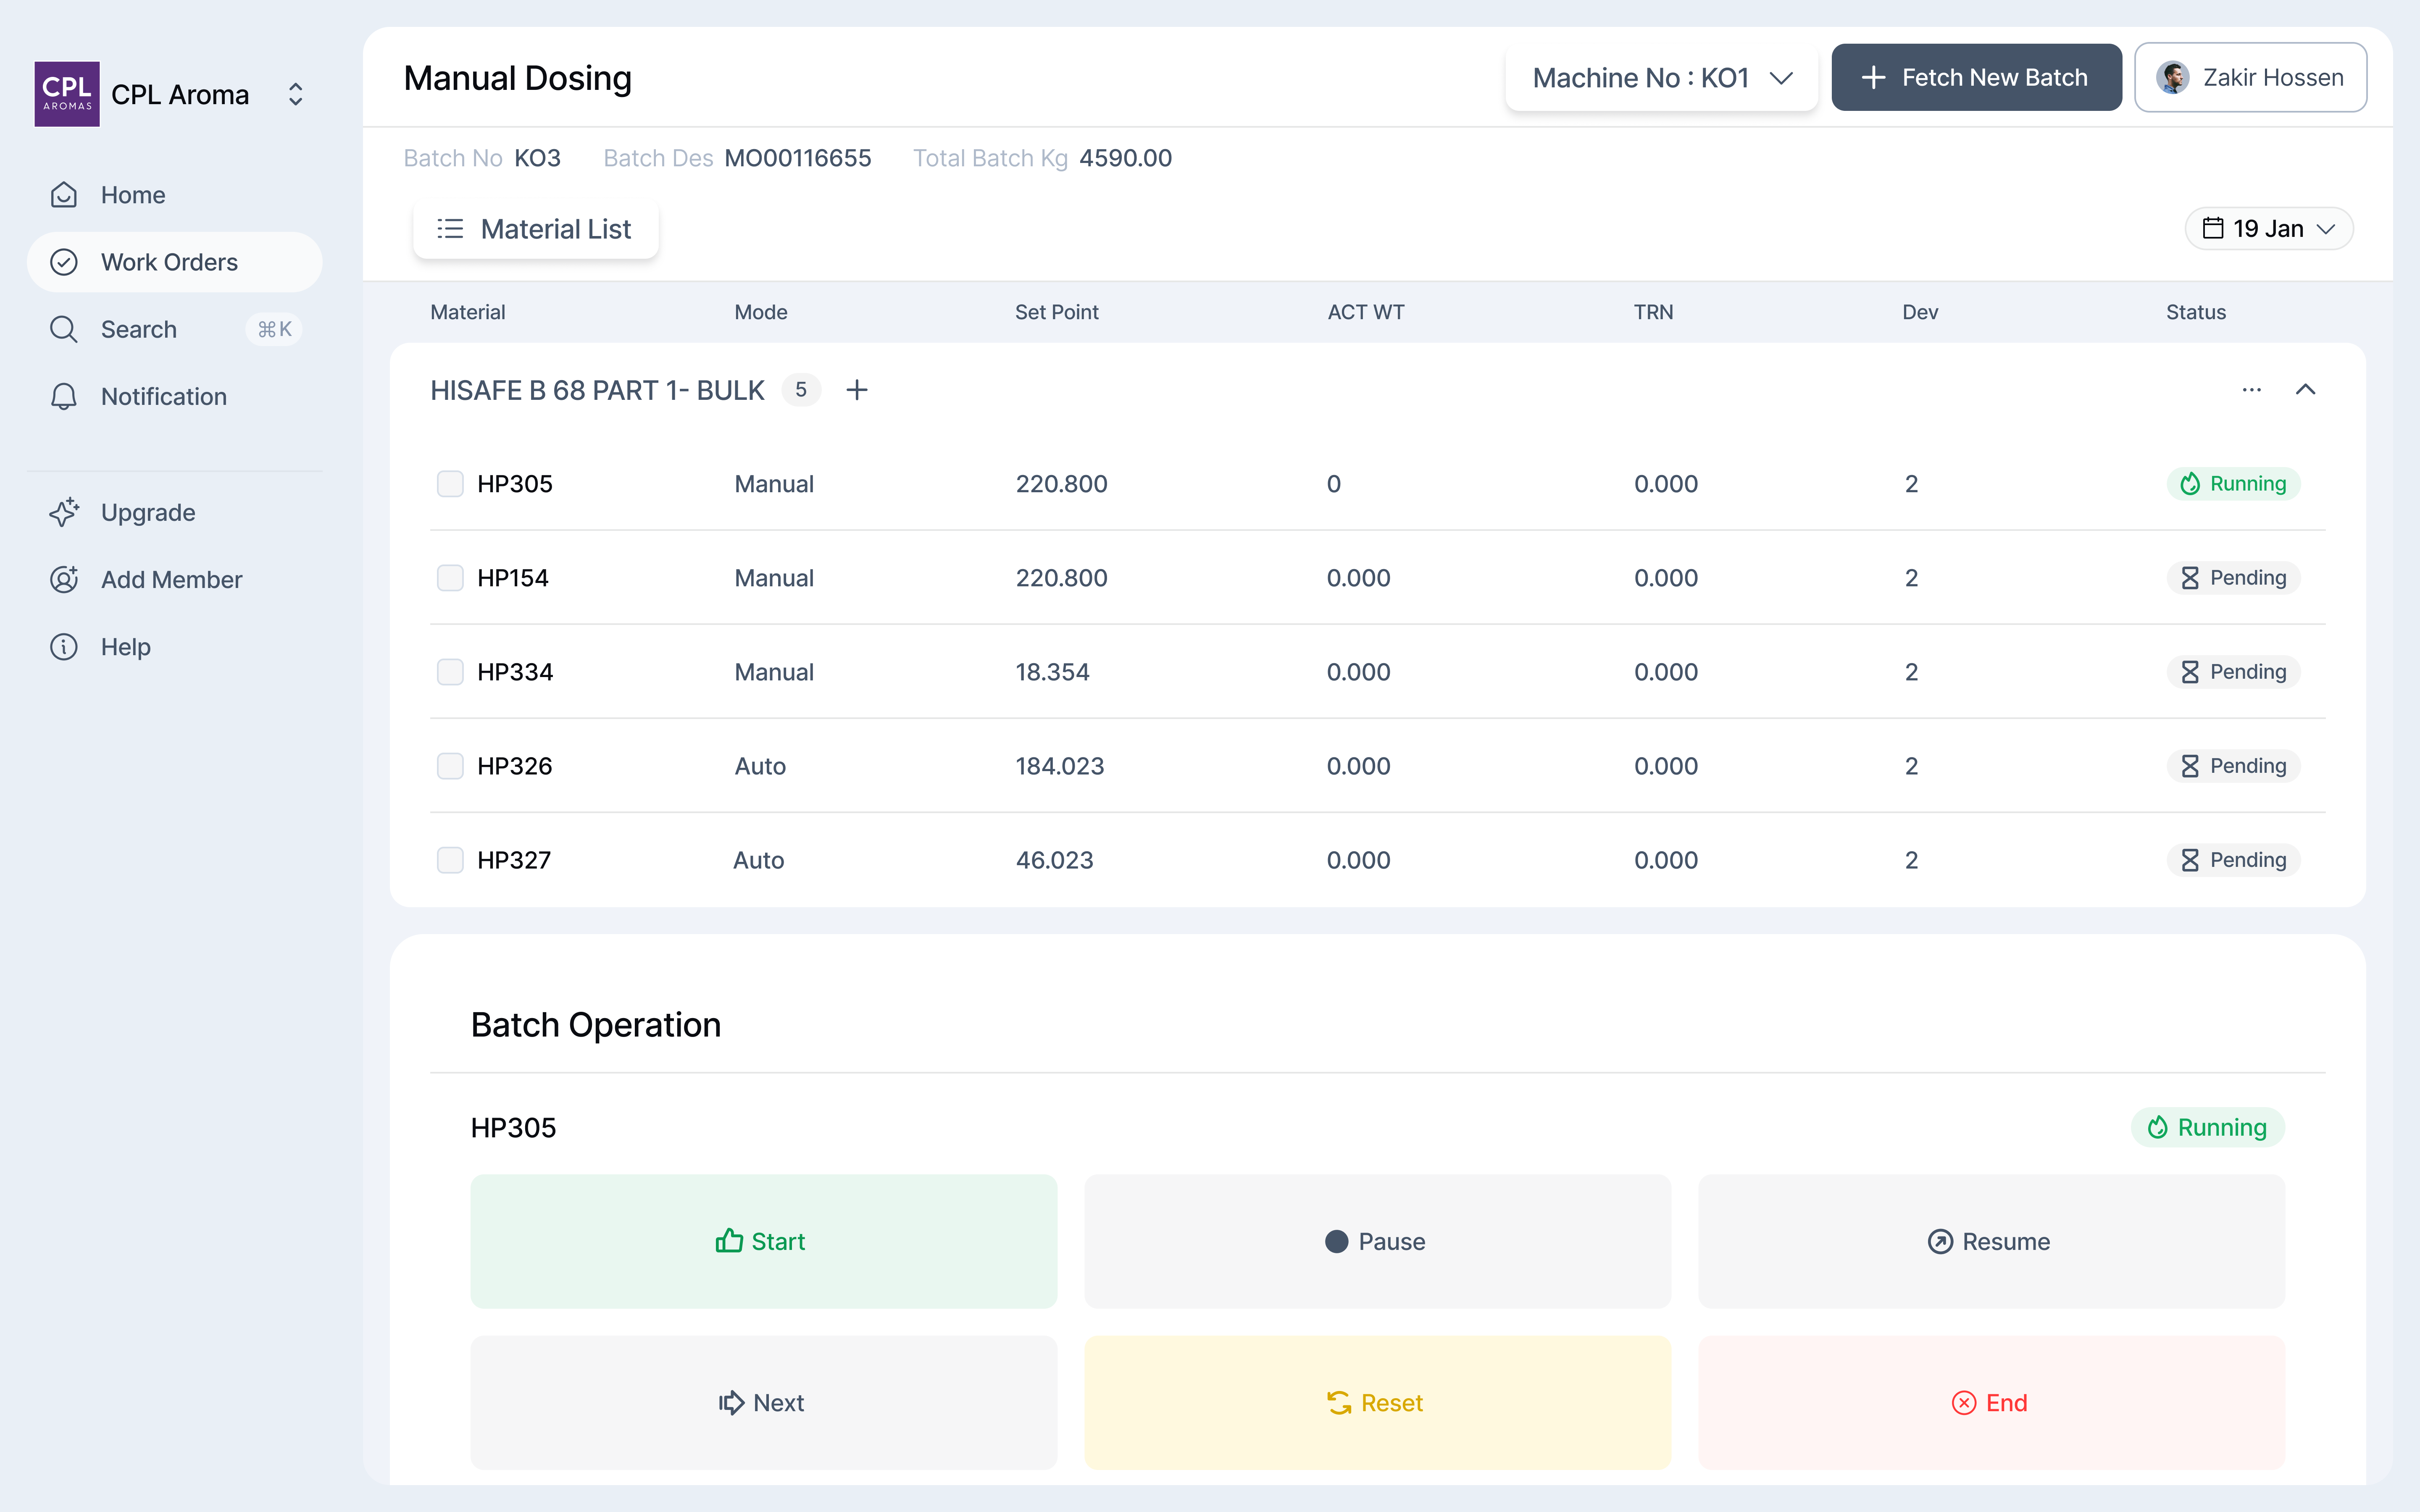The image size is (2420, 1512).
Task: Open the workspace switcher arrows beside CPL Aroma
Action: [x=295, y=94]
